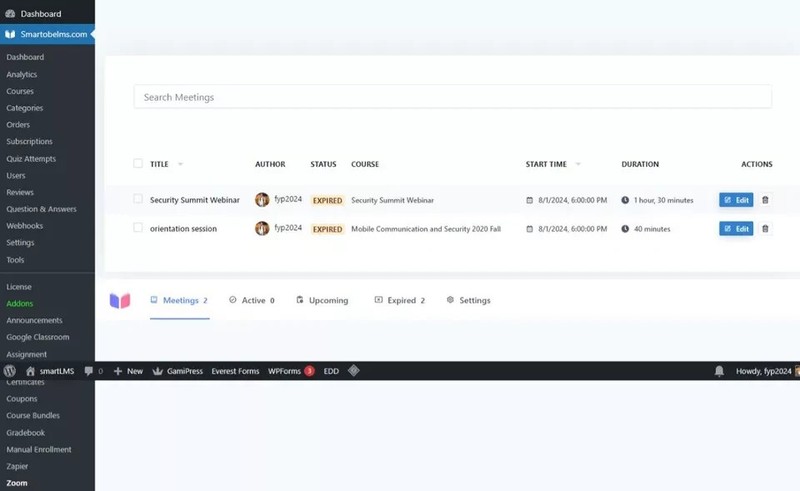
Task: Click the Security Summit Webinar course cell
Action: click(392, 201)
